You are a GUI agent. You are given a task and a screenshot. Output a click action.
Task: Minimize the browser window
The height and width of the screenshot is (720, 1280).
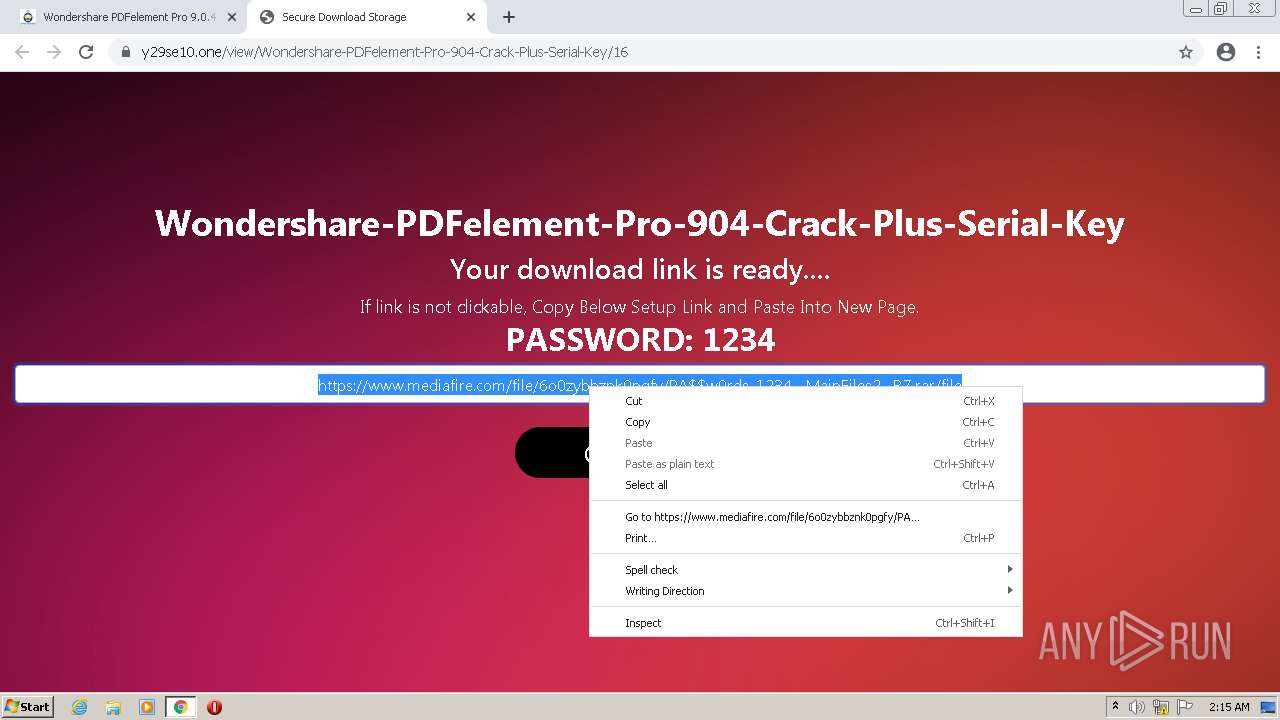tap(1195, 9)
